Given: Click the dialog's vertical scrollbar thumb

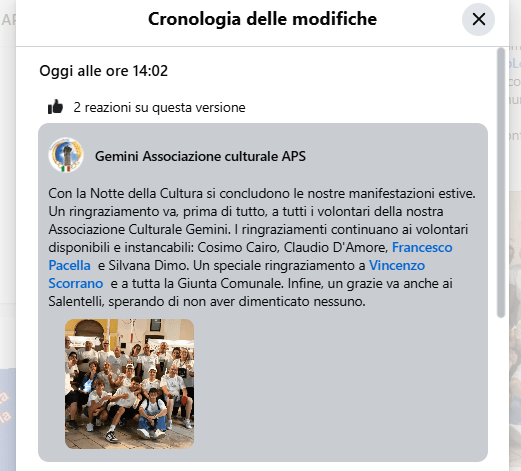Looking at the screenshot, I should pyautogui.click(x=501, y=182).
